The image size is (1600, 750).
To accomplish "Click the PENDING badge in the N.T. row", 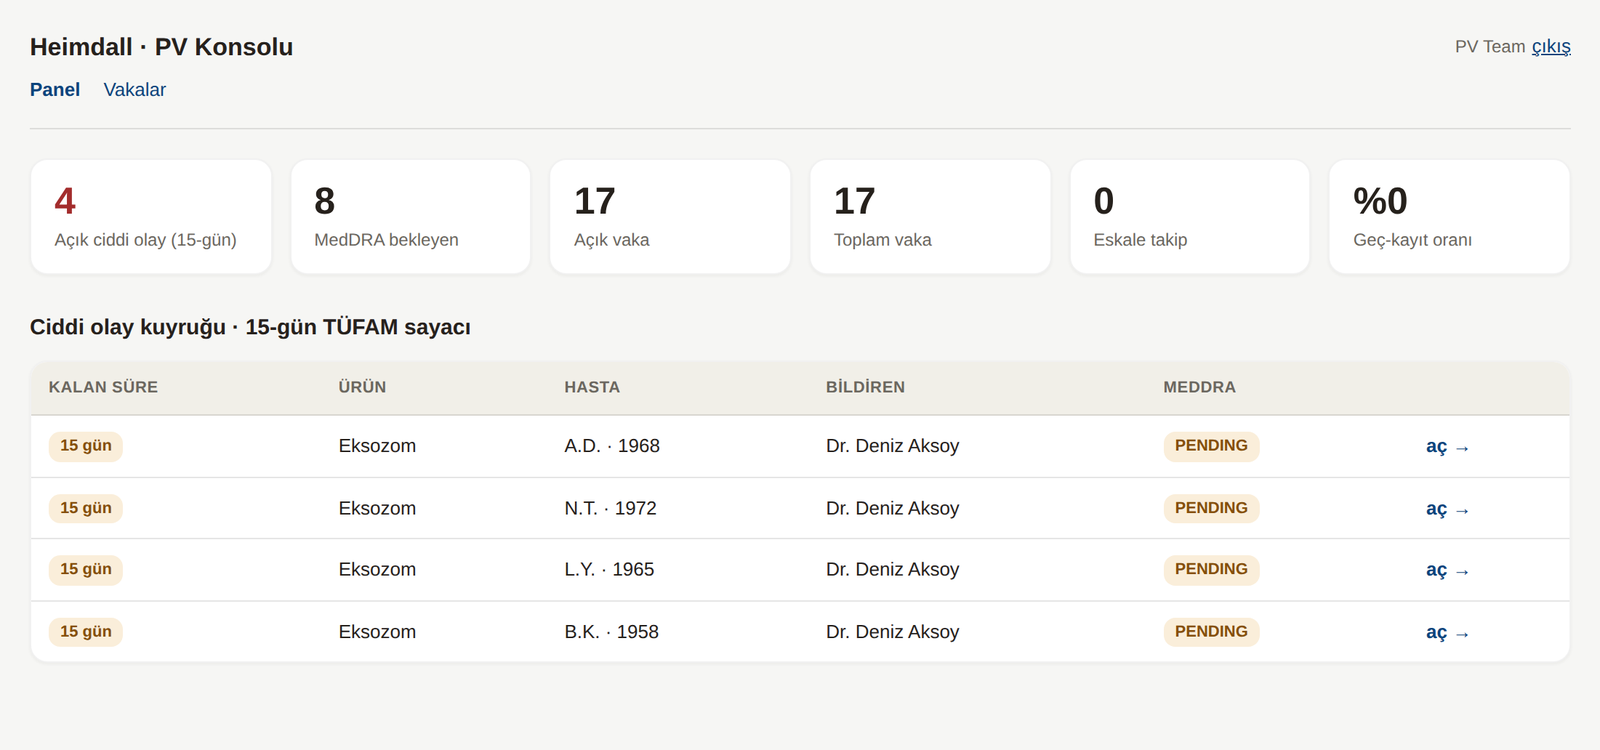I will (1211, 508).
